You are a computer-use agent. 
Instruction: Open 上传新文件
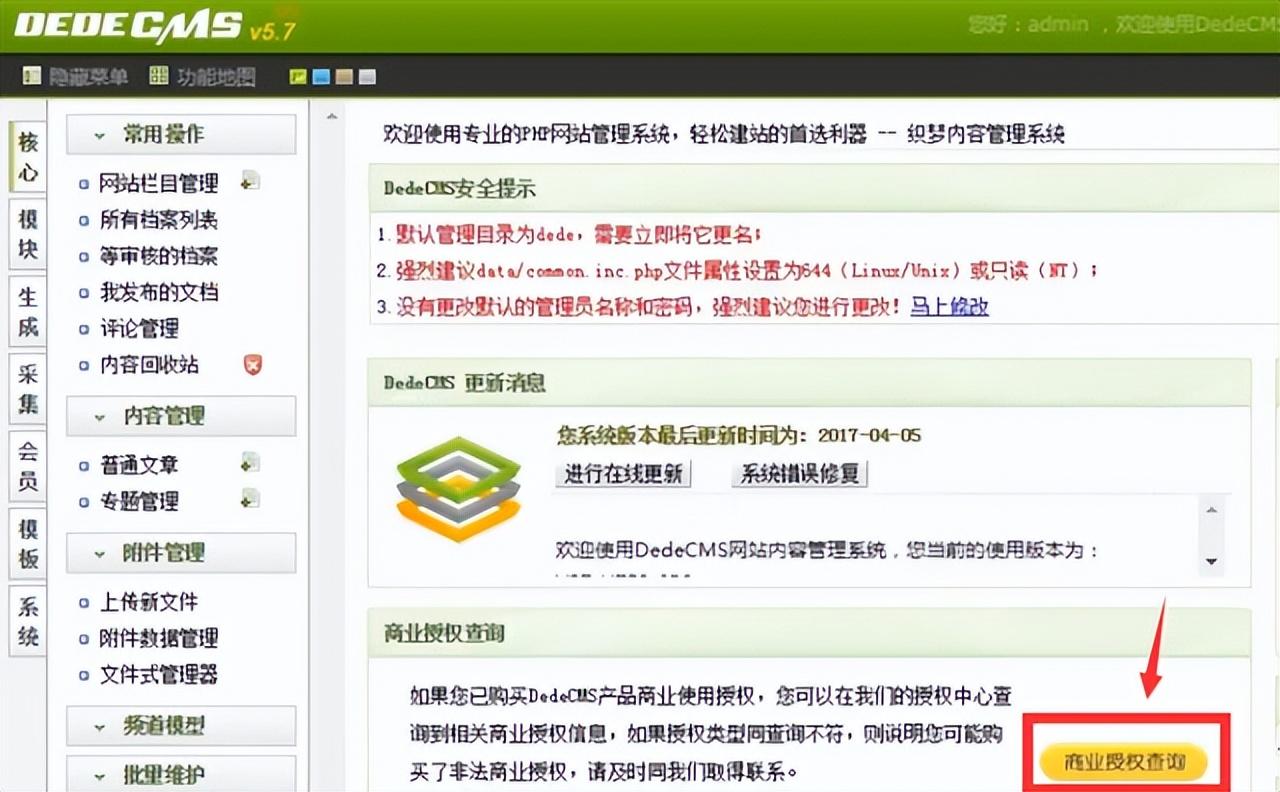point(149,602)
